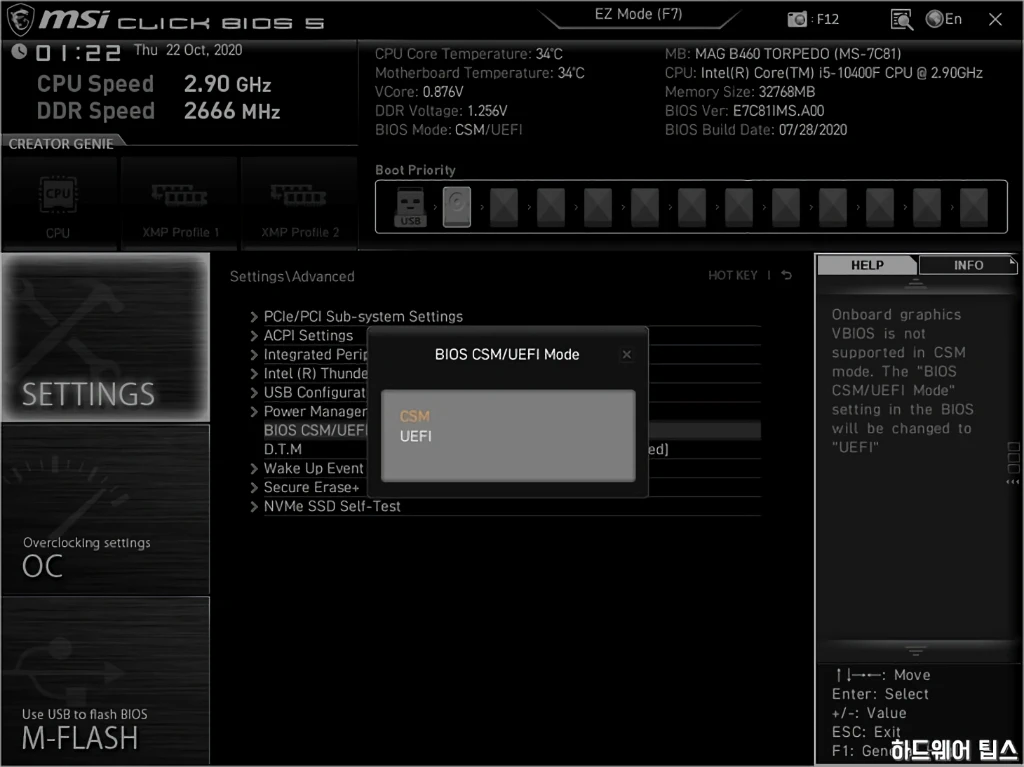Click the Settings\Advanced breadcrumb
Viewport: 1024px width, 767px height.
coord(292,276)
